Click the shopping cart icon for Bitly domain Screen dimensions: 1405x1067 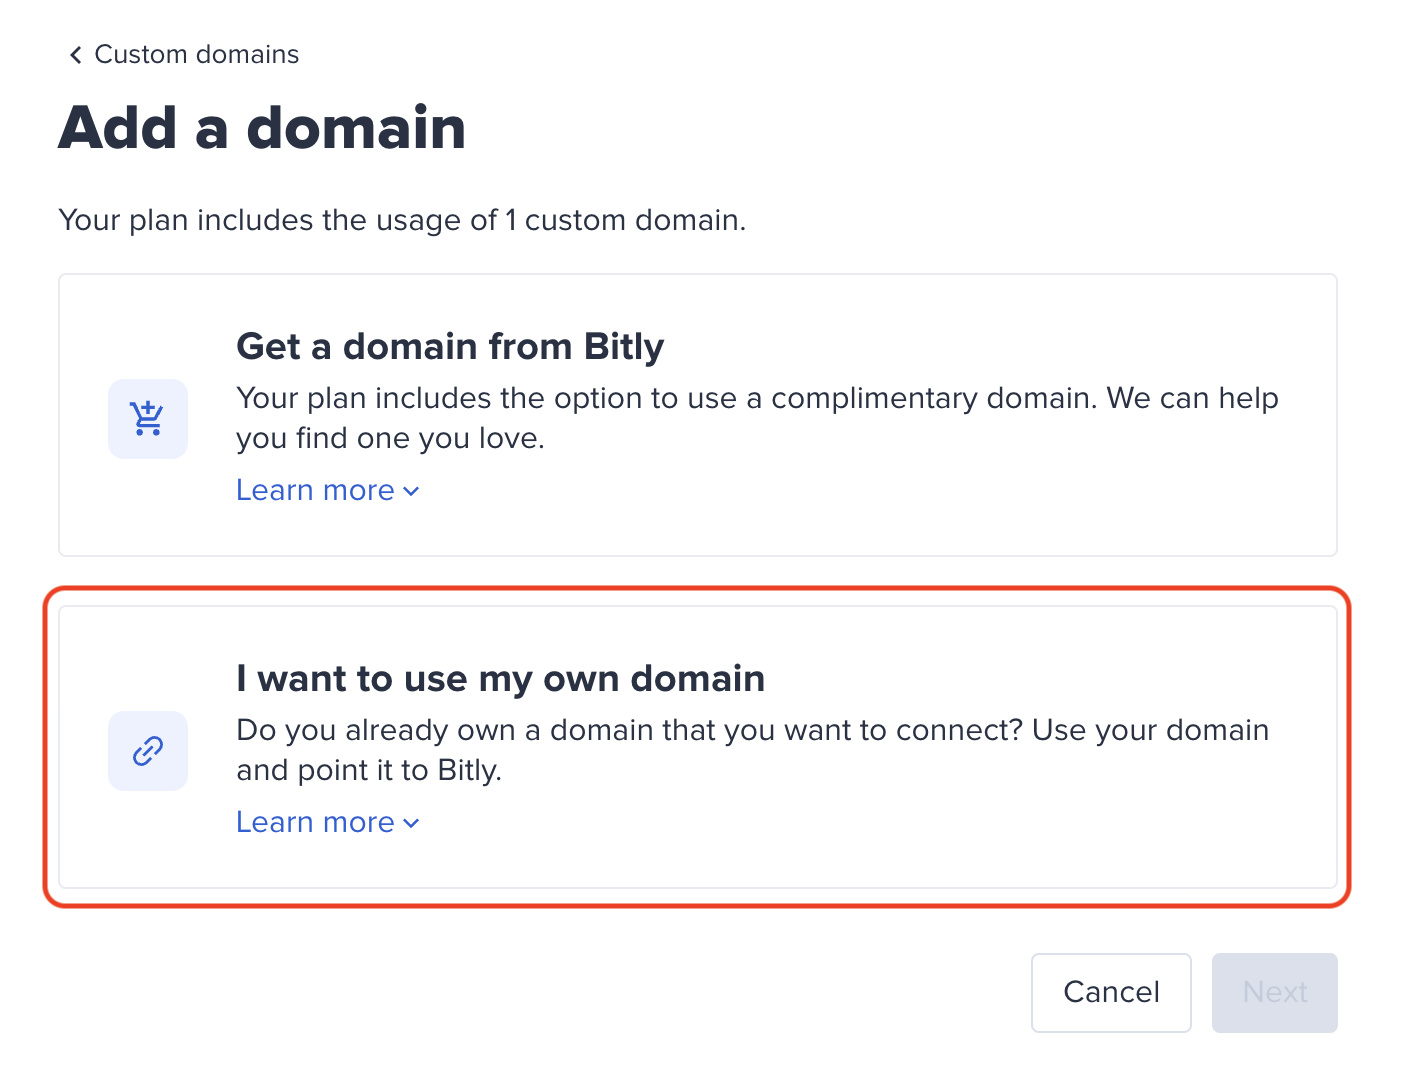coord(147,419)
